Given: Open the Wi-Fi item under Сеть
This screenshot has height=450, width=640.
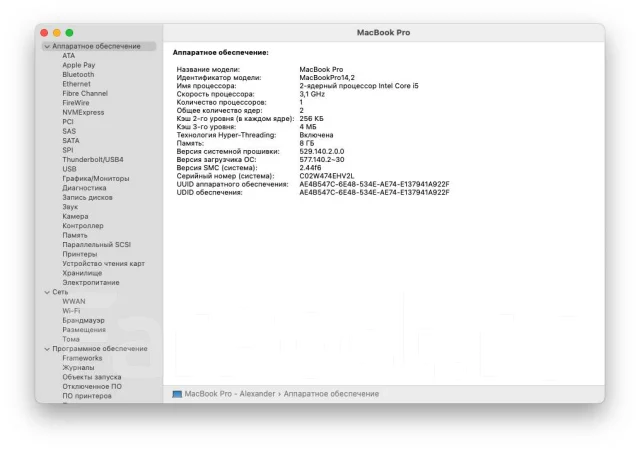Looking at the screenshot, I should (x=71, y=311).
